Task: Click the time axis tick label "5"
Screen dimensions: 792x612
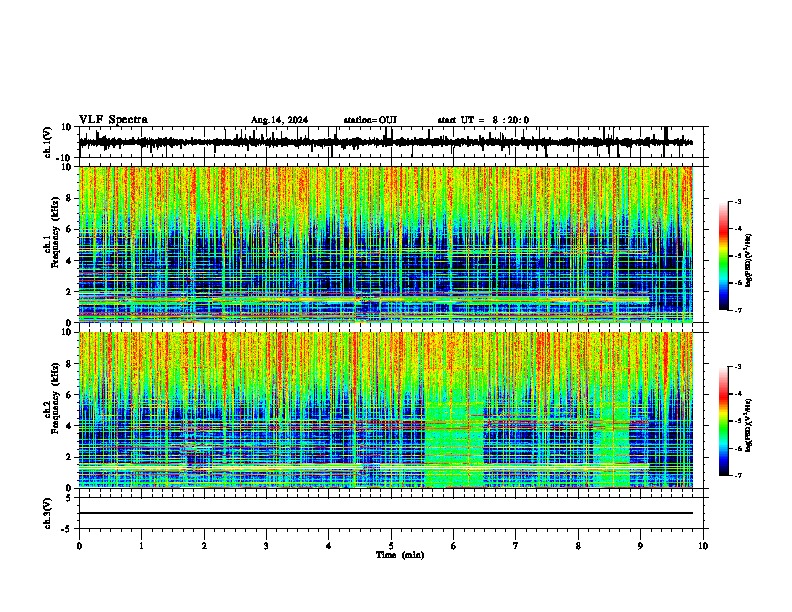Action: [x=391, y=546]
